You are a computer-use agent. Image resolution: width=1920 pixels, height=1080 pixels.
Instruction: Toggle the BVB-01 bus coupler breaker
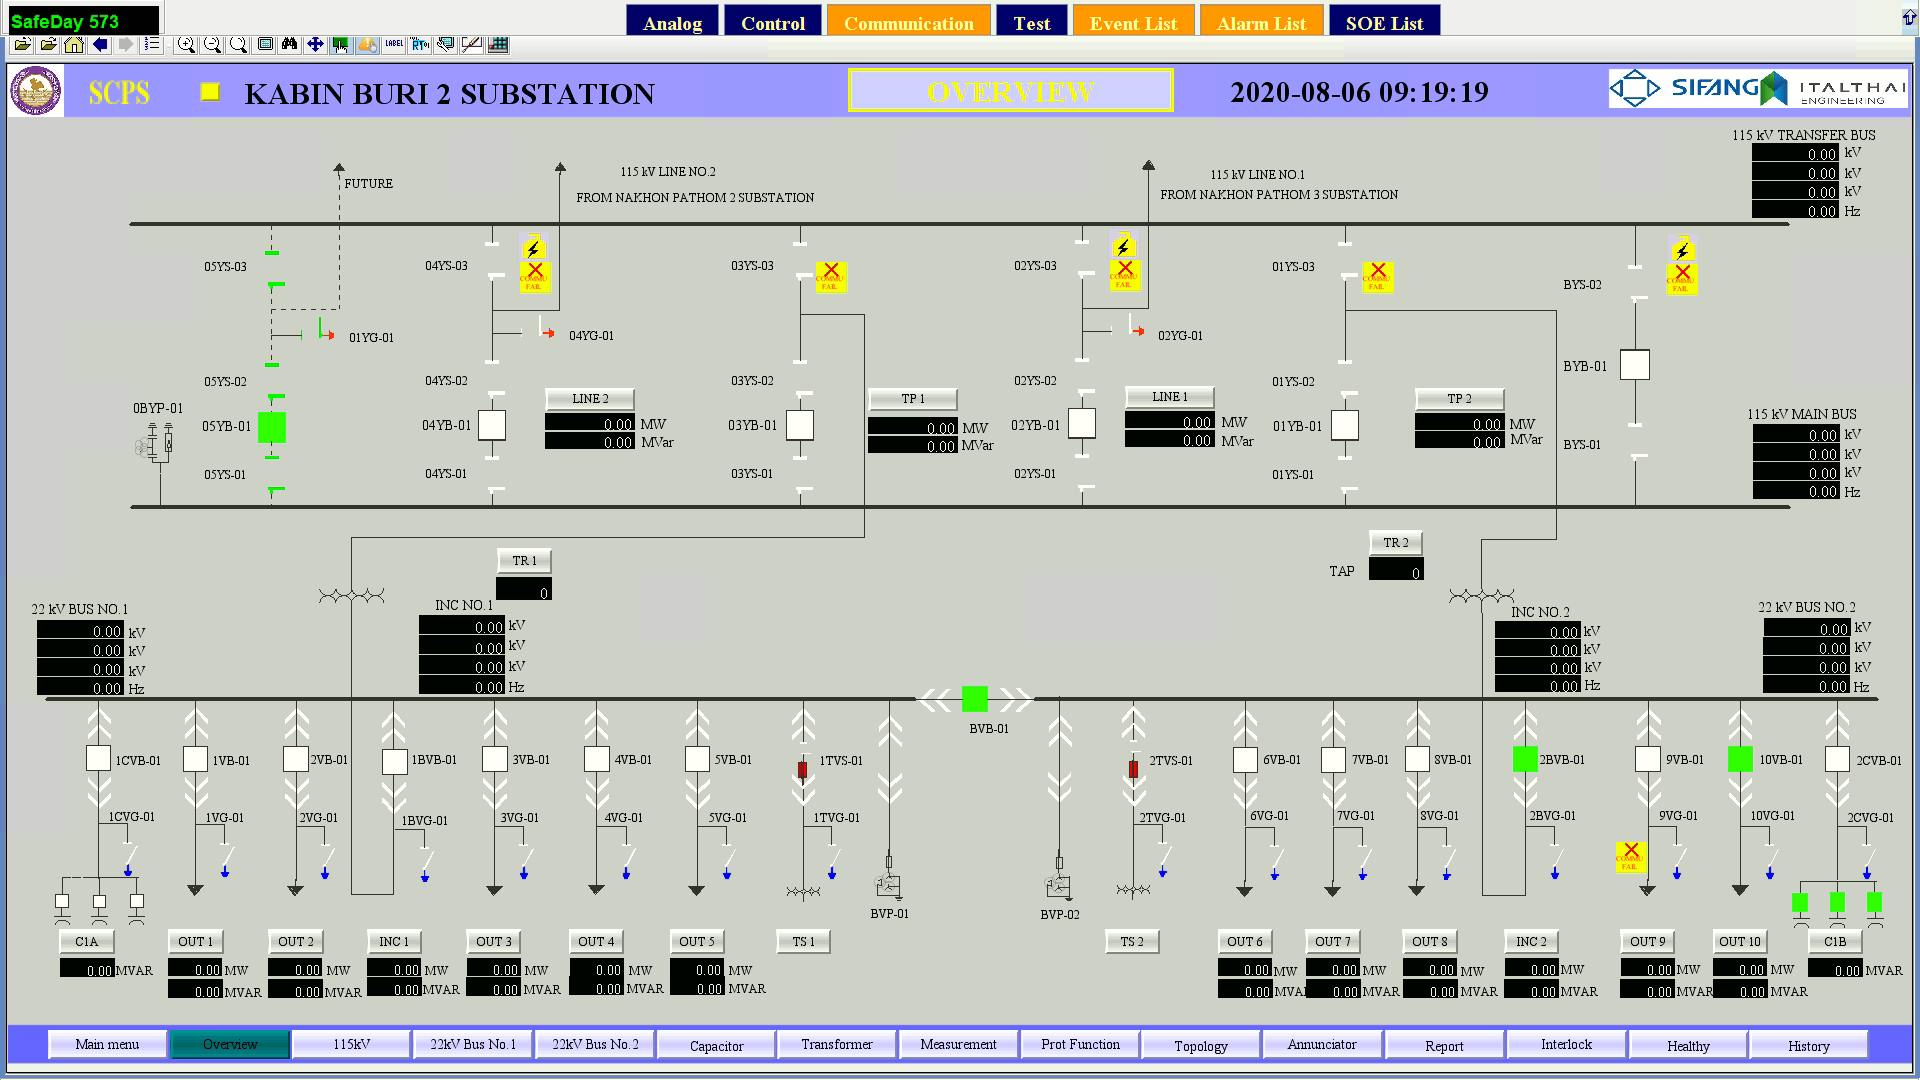point(974,699)
